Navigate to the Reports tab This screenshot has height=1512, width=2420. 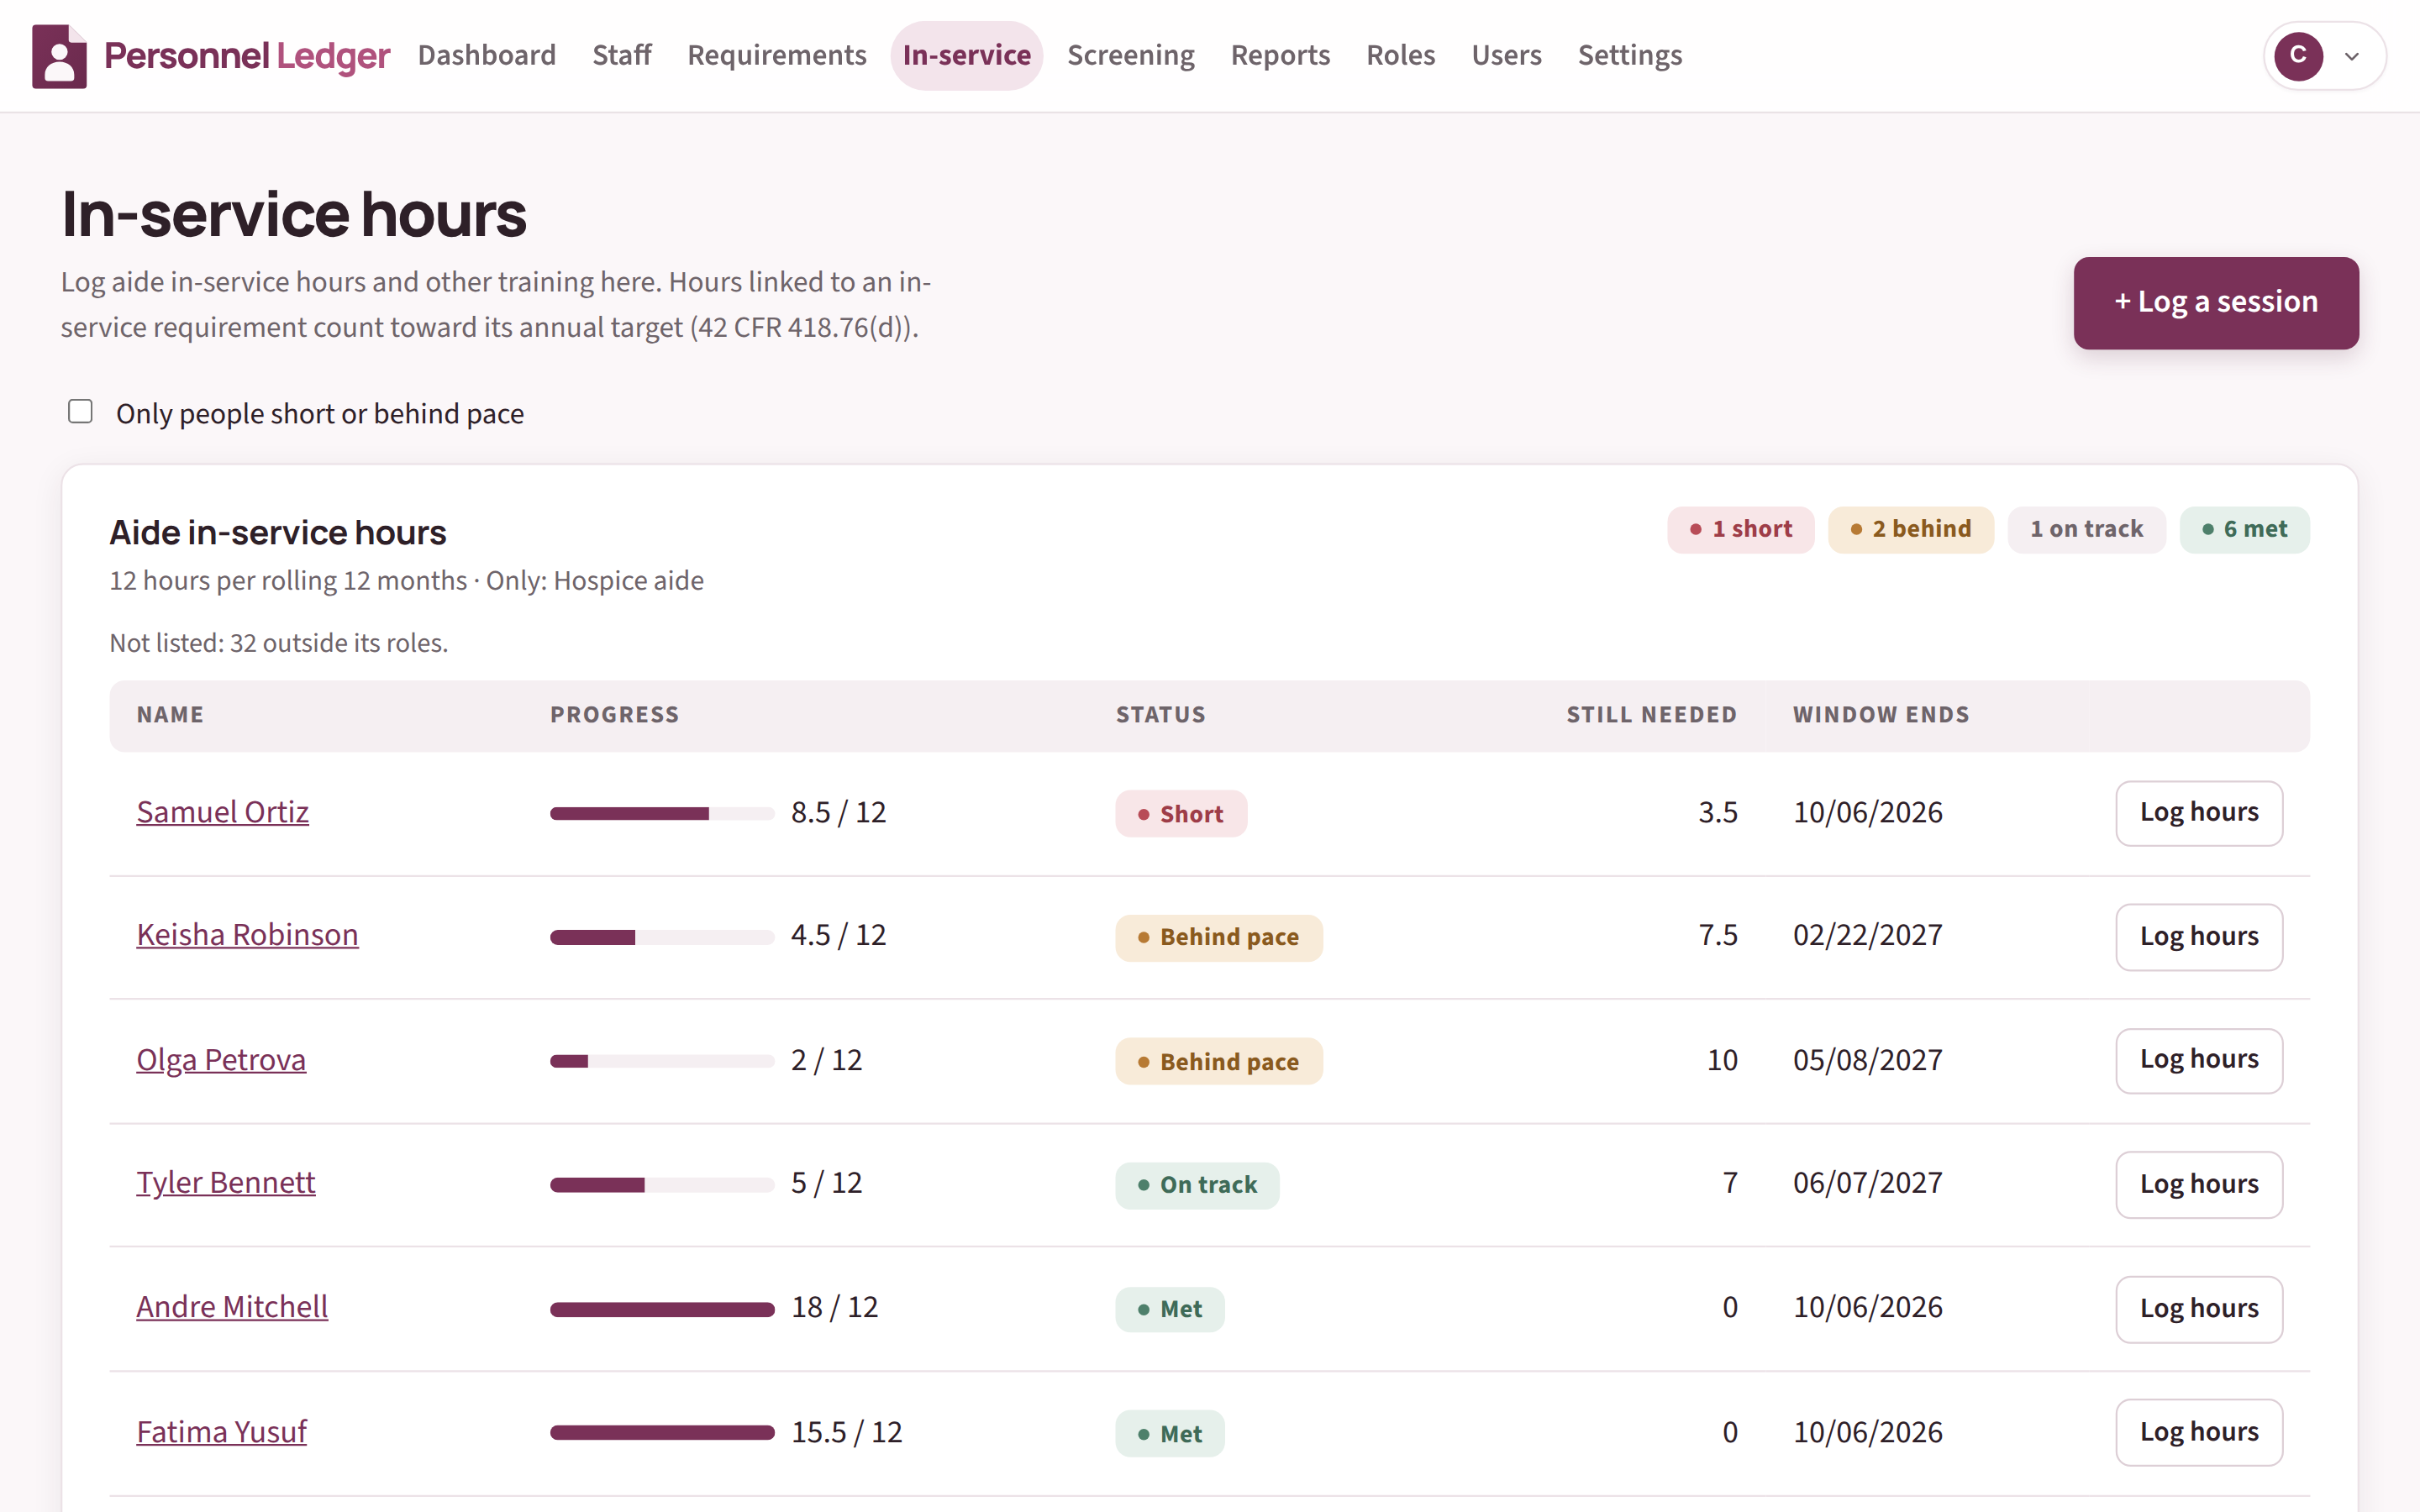[1280, 55]
